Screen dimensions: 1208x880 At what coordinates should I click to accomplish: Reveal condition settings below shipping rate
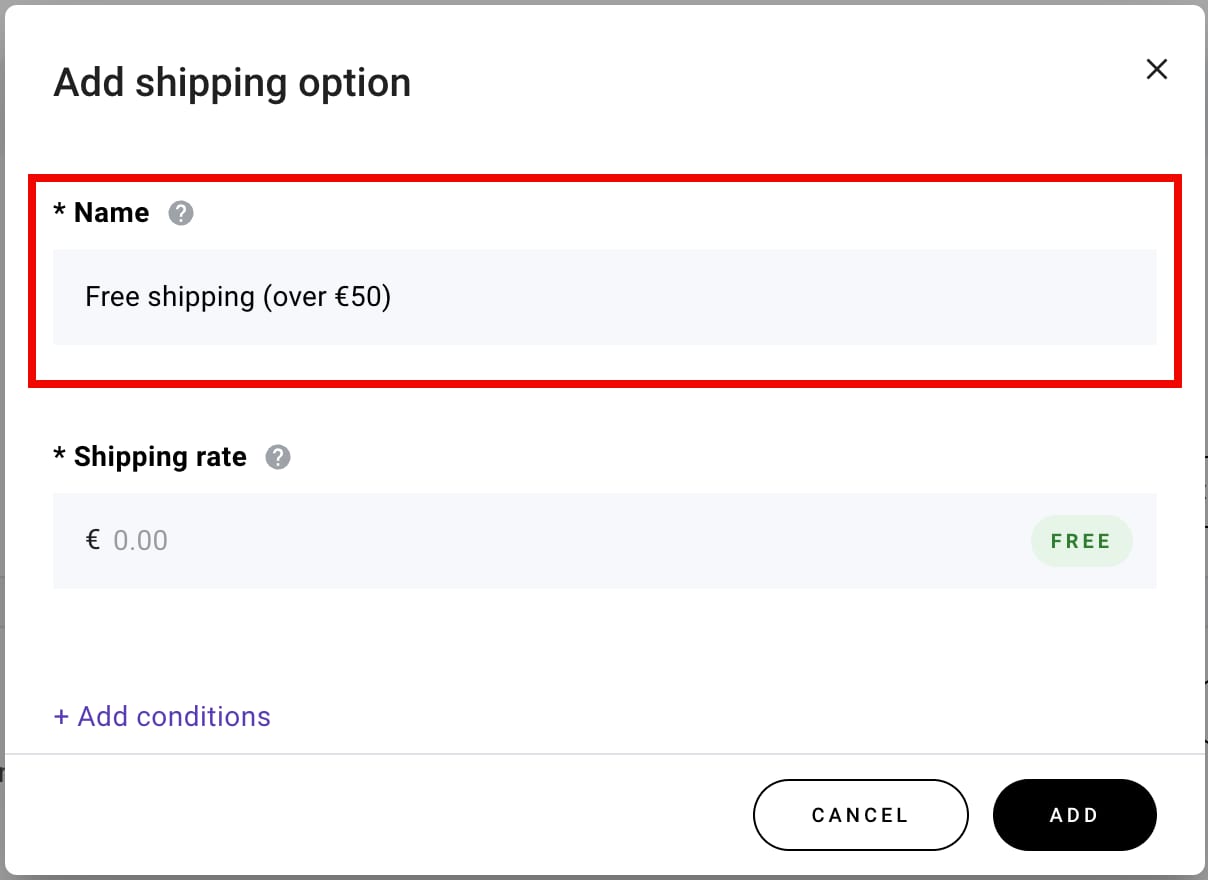click(161, 716)
